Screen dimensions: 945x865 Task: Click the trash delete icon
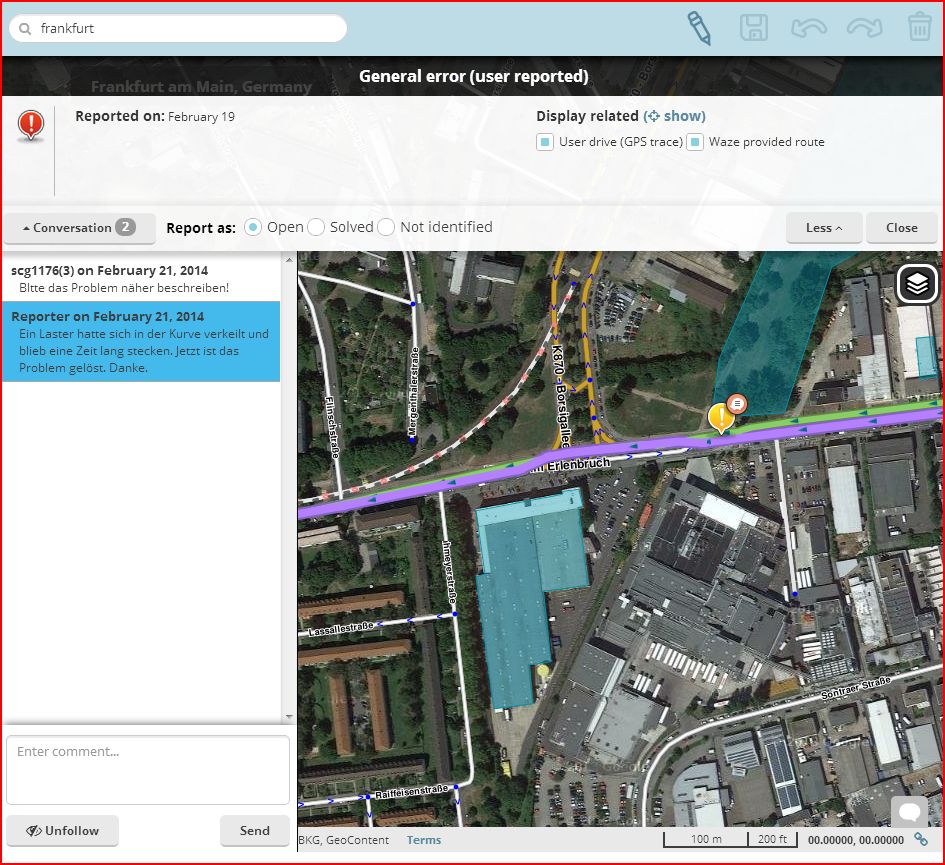(x=919, y=28)
